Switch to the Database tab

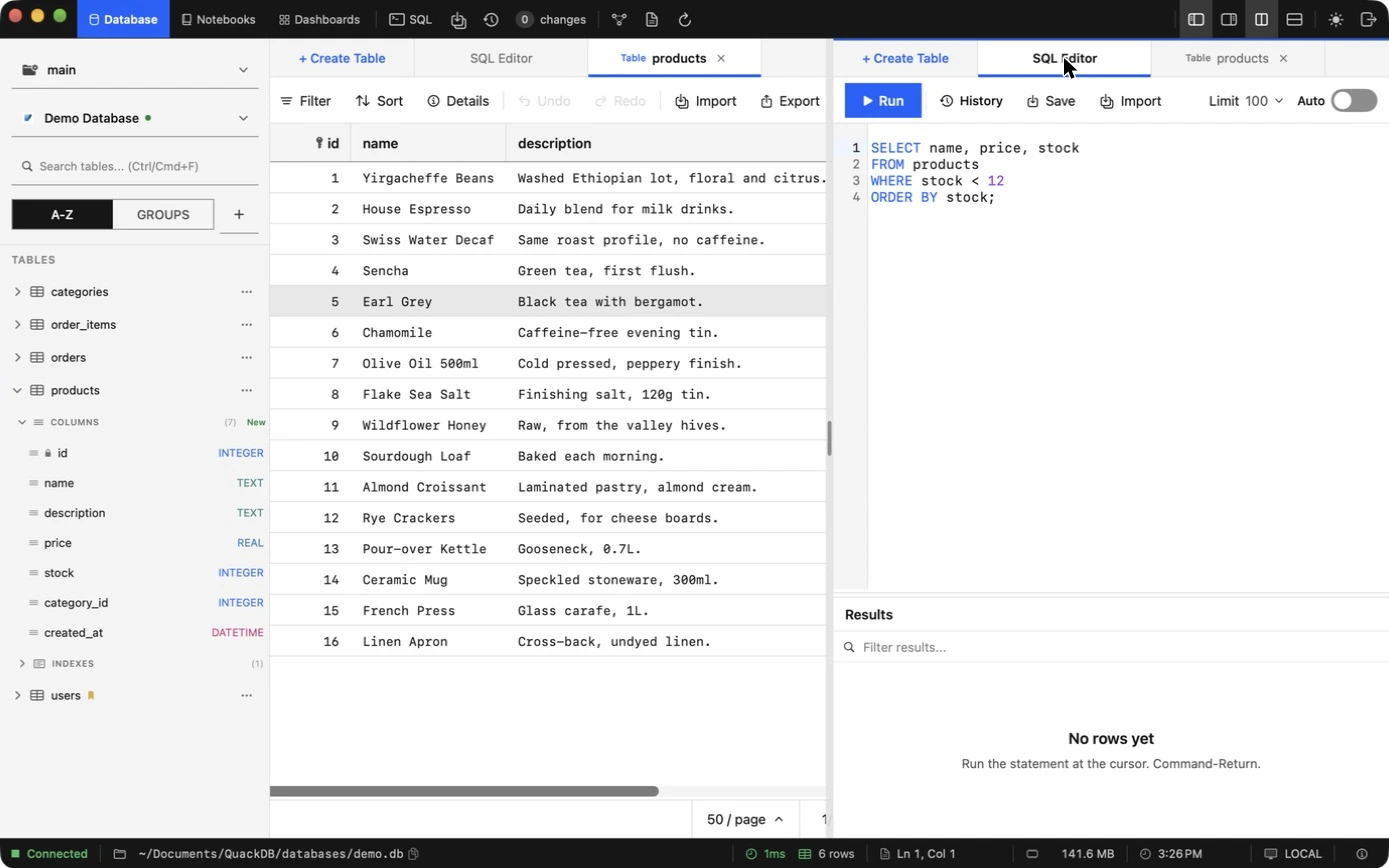pos(124,19)
